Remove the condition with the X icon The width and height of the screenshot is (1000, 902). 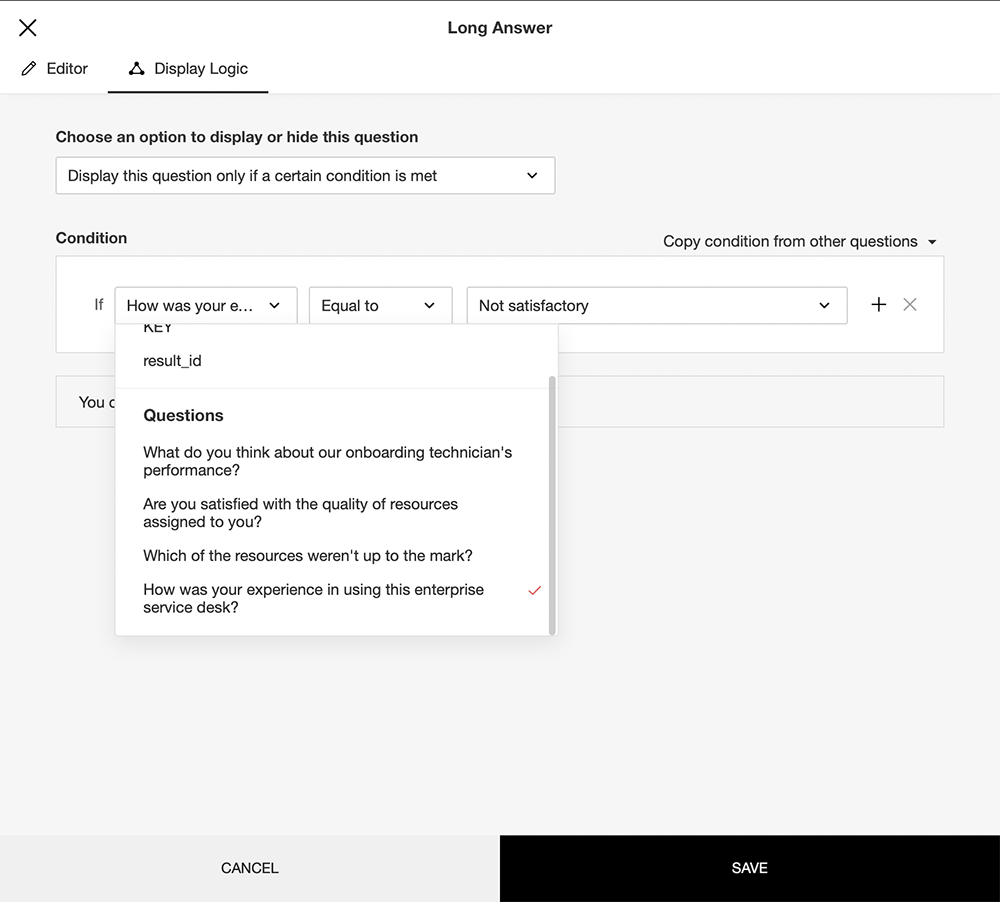point(910,304)
